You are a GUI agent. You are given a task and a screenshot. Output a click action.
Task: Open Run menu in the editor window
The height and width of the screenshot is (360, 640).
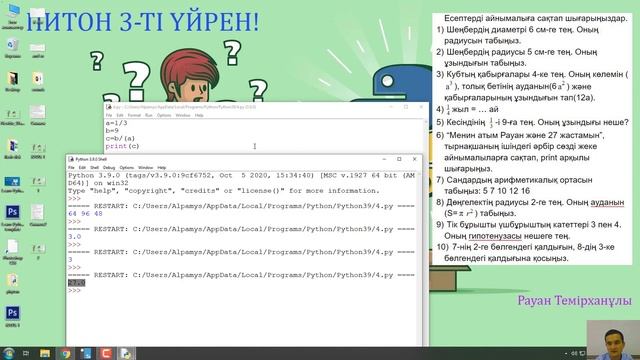click(149, 116)
